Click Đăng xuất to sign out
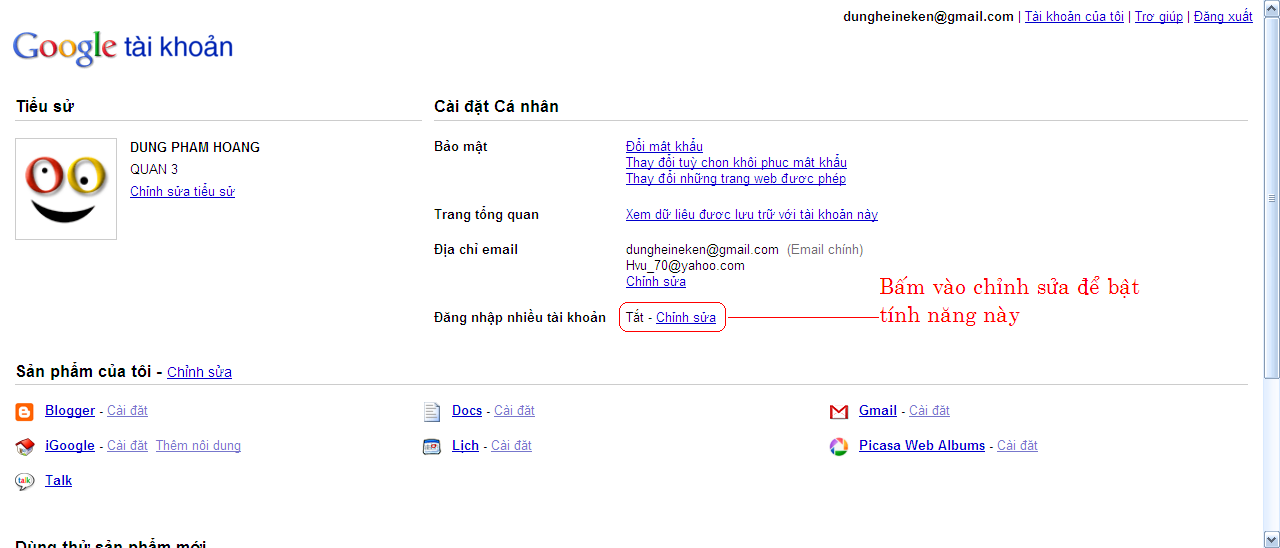Screen dimensions: 1280x548 point(1223,16)
